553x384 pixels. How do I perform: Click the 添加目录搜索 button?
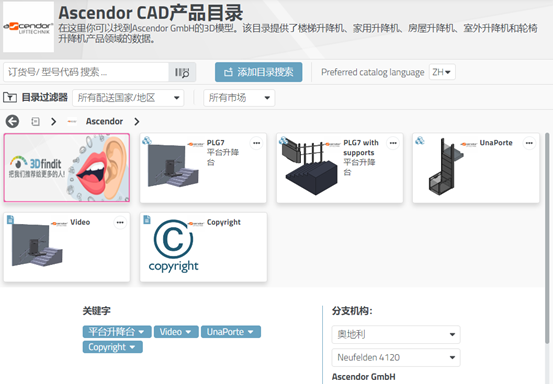pos(259,72)
